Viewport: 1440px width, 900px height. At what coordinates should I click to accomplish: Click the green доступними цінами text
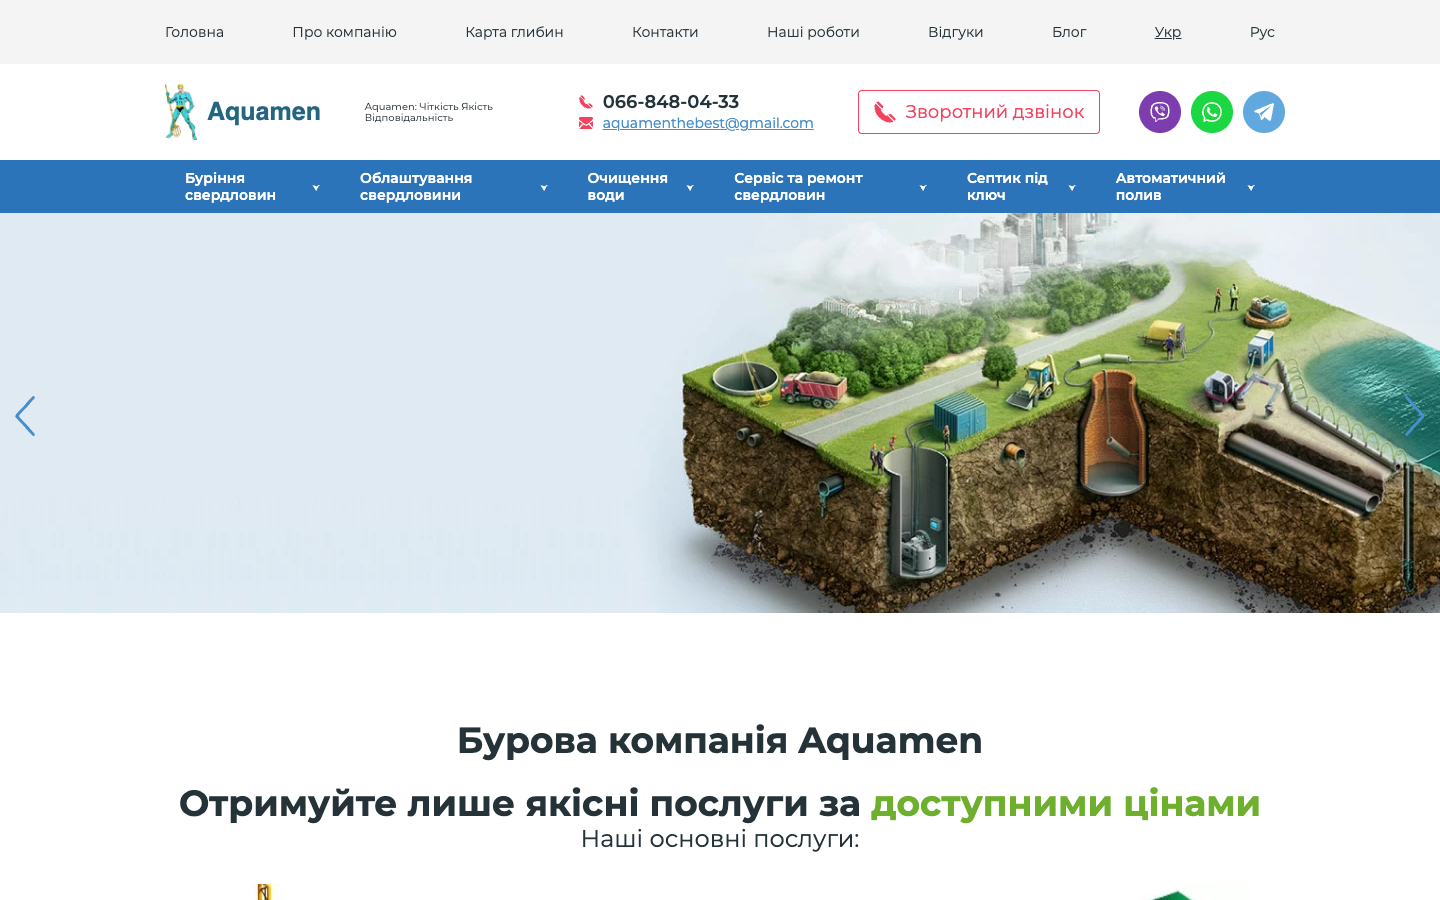click(x=1065, y=803)
